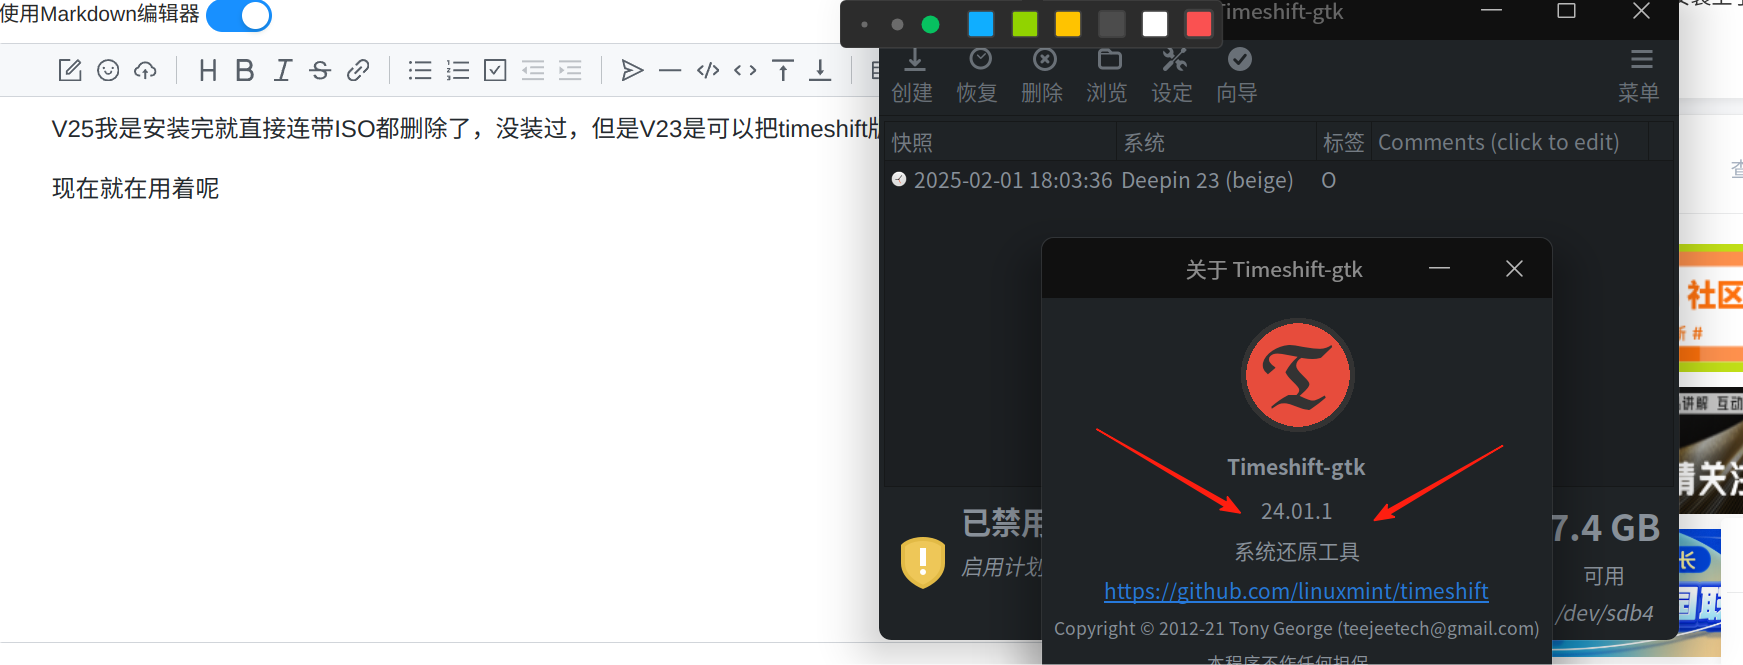Apply strikethrough formatting
The height and width of the screenshot is (665, 1743).
(320, 70)
